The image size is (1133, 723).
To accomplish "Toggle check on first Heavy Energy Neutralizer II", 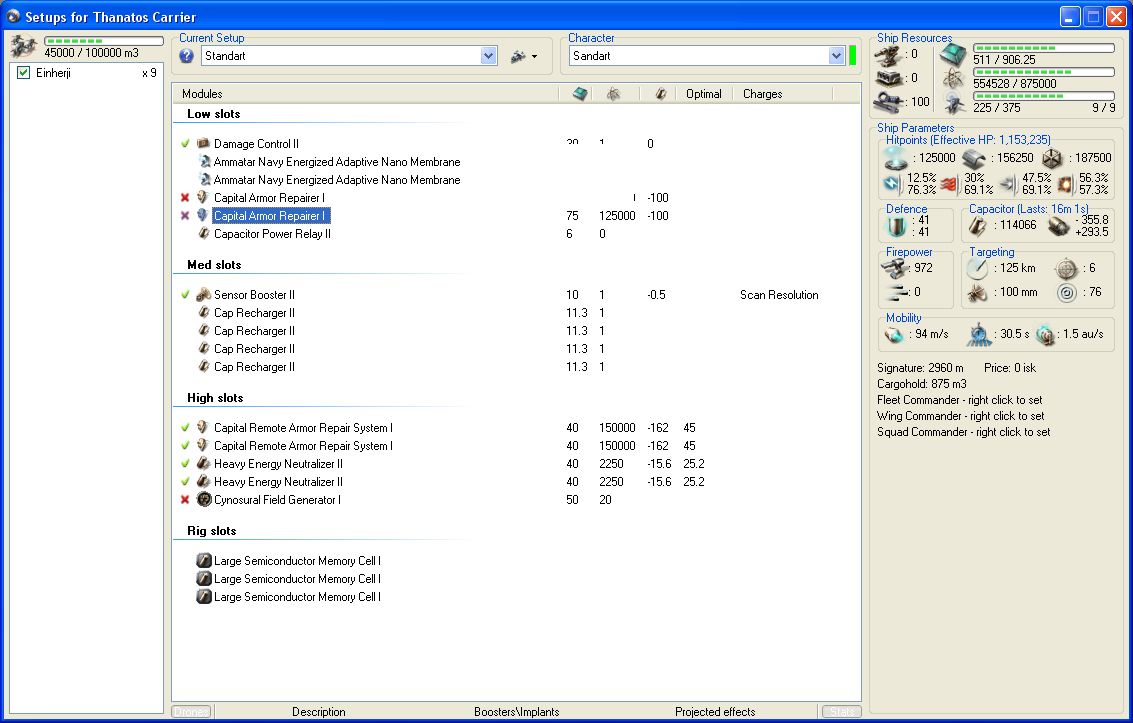I will tap(185, 463).
